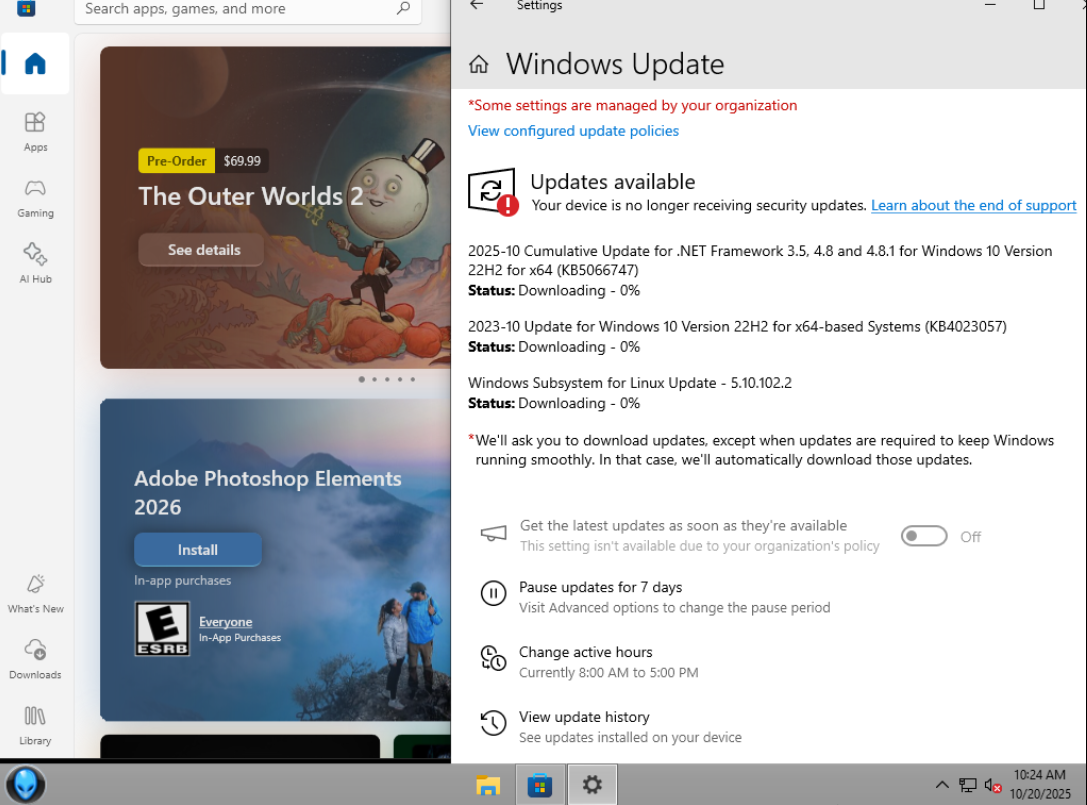Viewport: 1087px width, 805px height.
Task: Open View configured update policies link
Action: click(573, 131)
